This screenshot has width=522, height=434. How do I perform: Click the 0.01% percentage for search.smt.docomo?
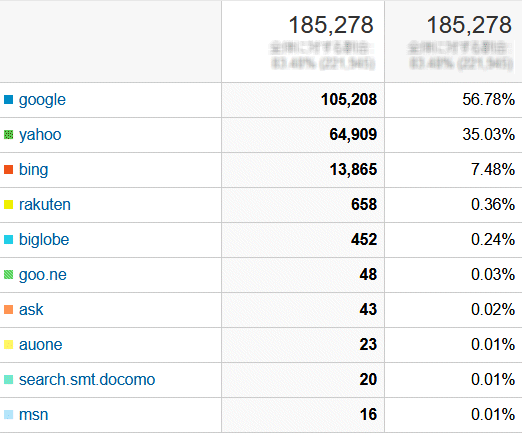[493, 380]
